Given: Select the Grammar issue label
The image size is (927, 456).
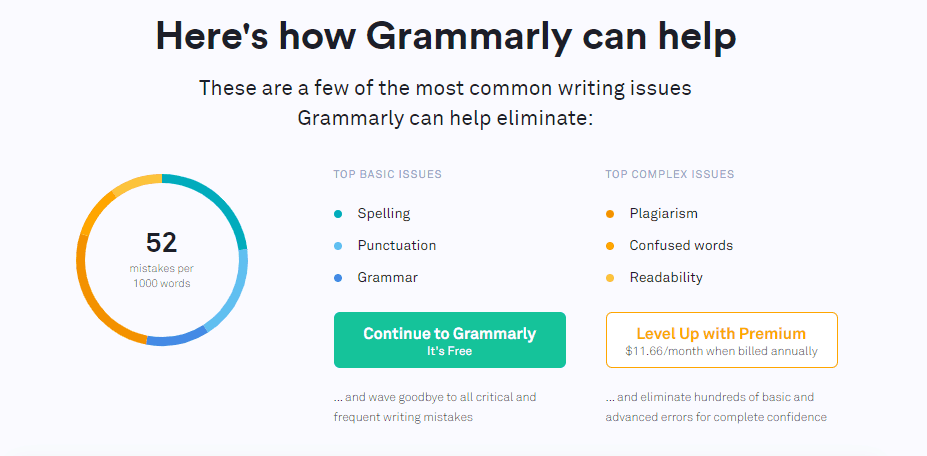Looking at the screenshot, I should pos(387,277).
